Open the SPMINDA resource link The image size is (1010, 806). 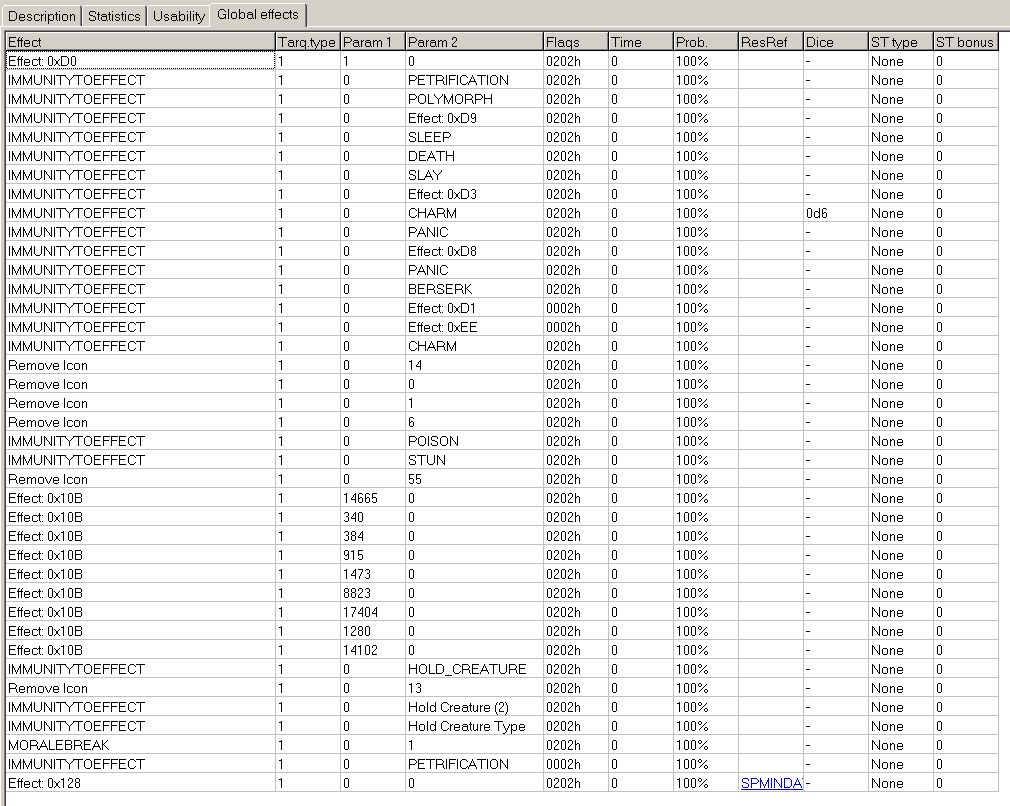pyautogui.click(x=771, y=783)
